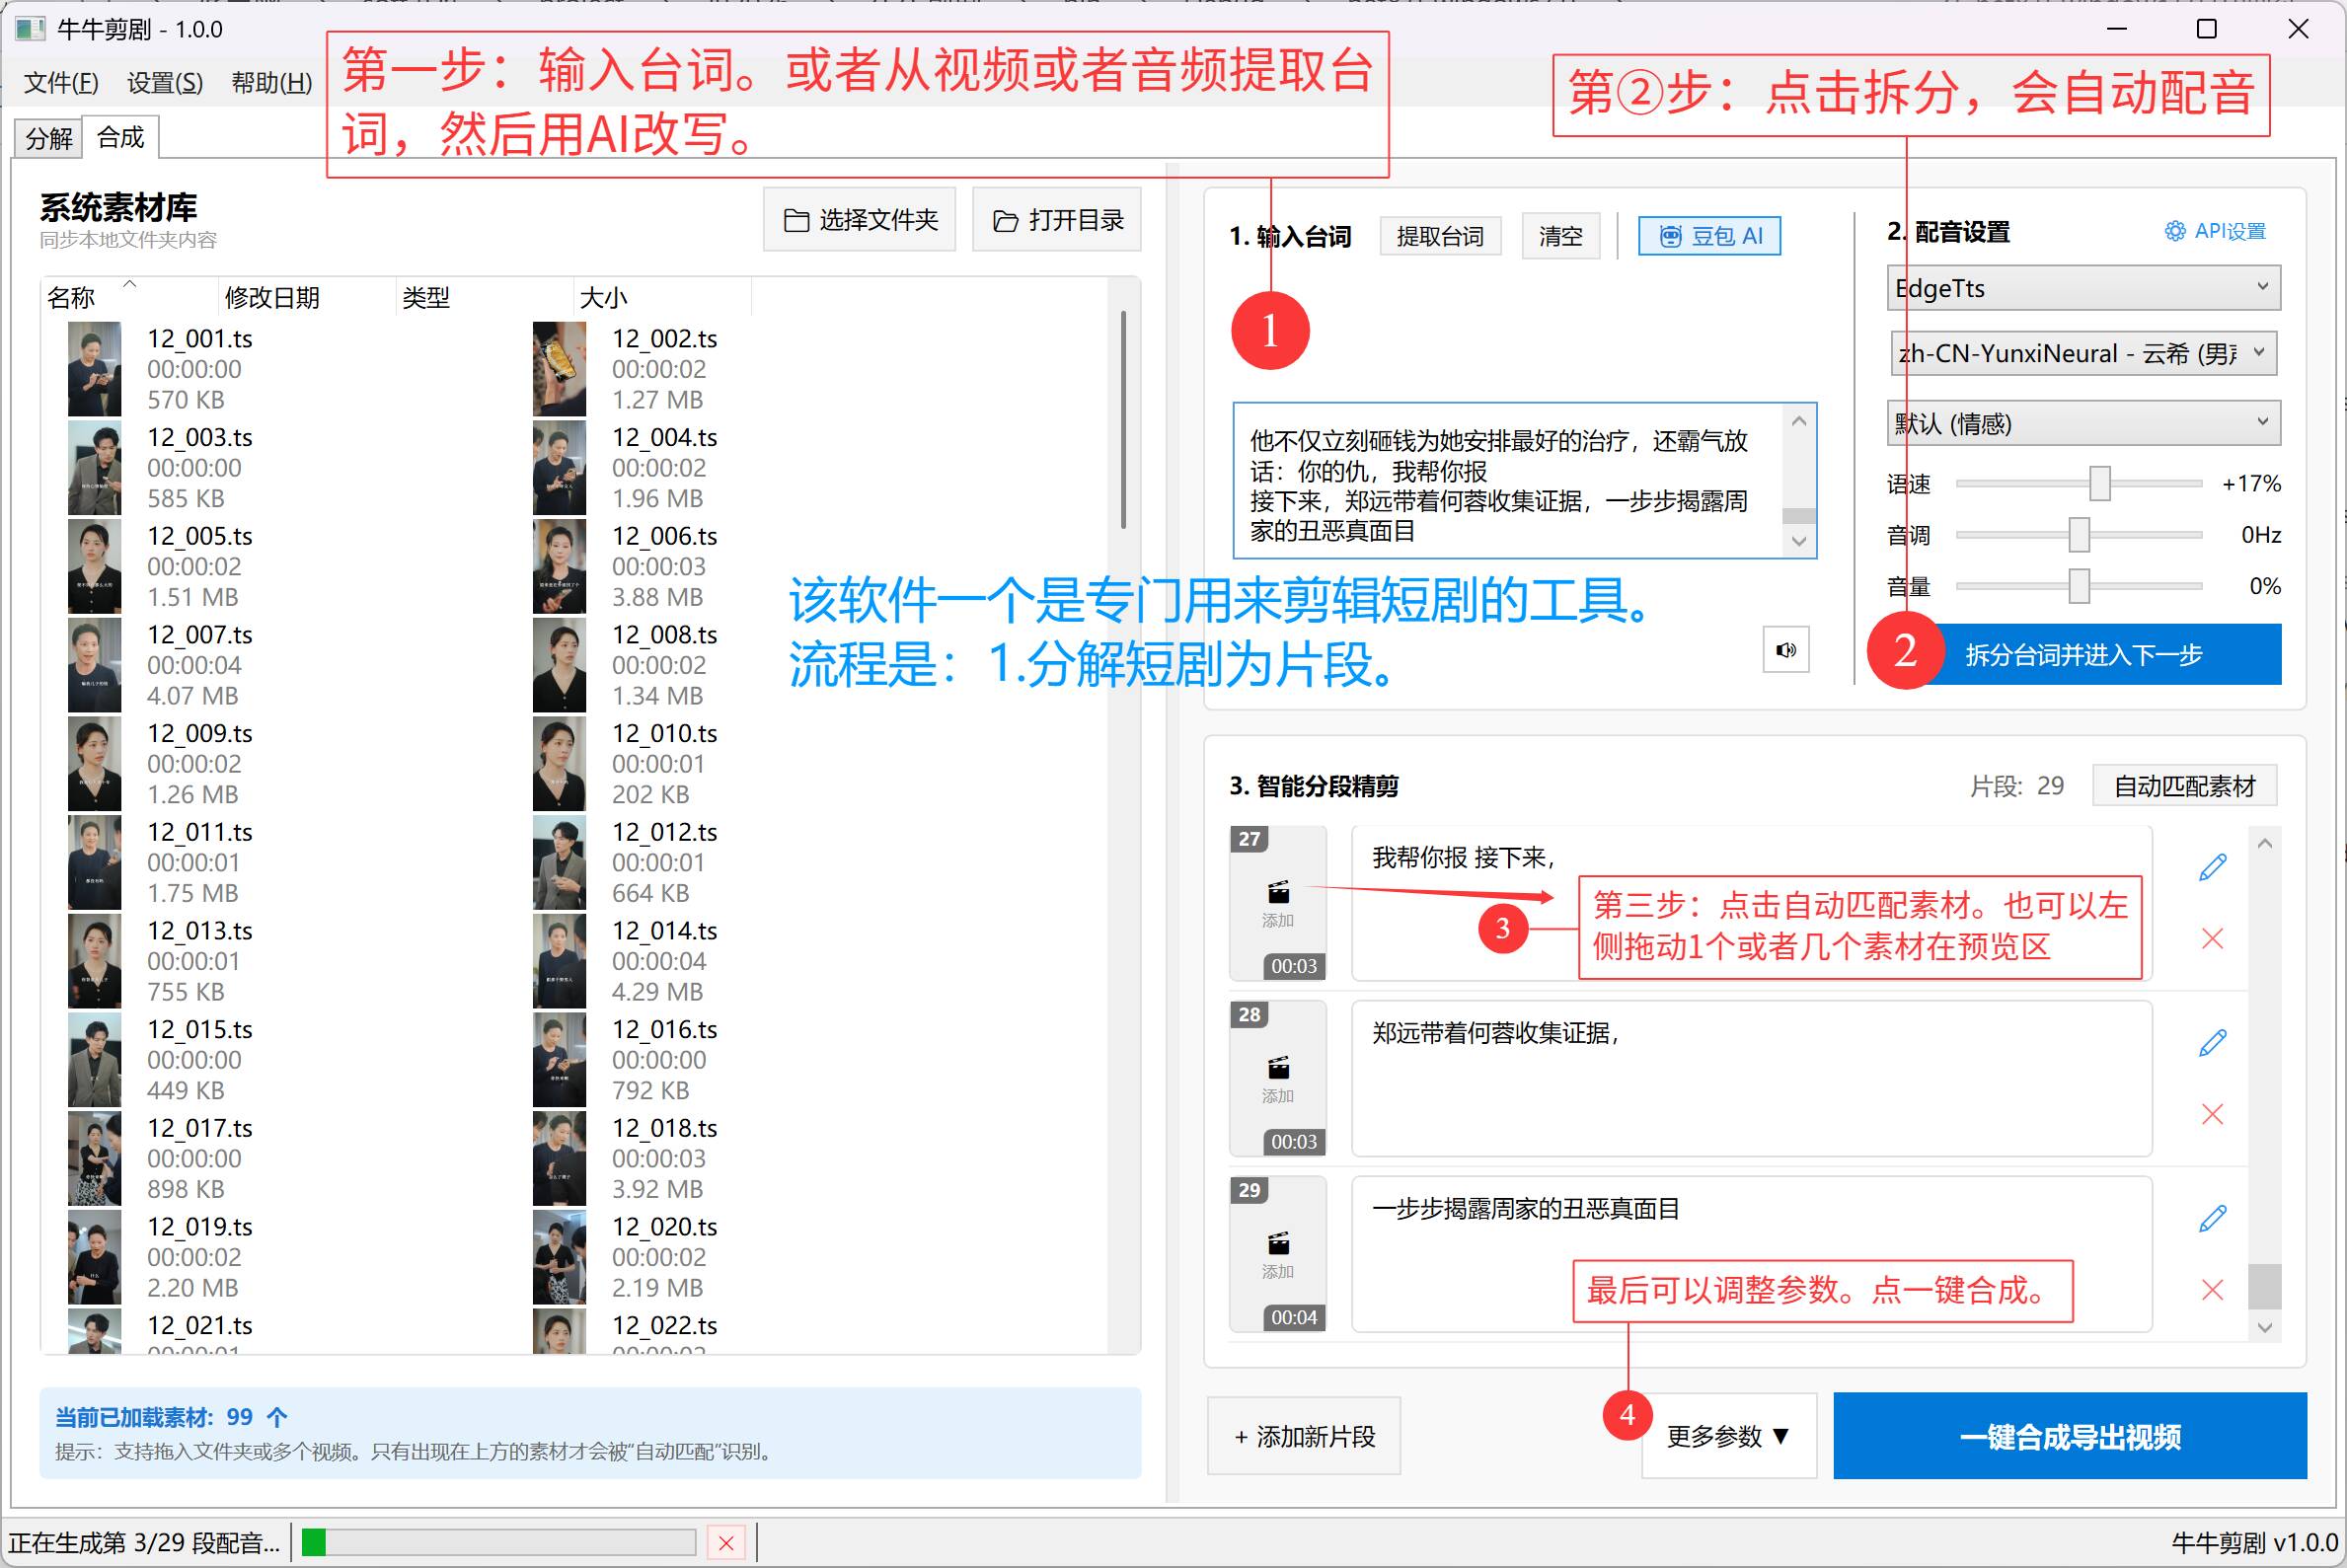The image size is (2347, 1568).
Task: Click 一键合成导出视频 button
Action: (2069, 1436)
